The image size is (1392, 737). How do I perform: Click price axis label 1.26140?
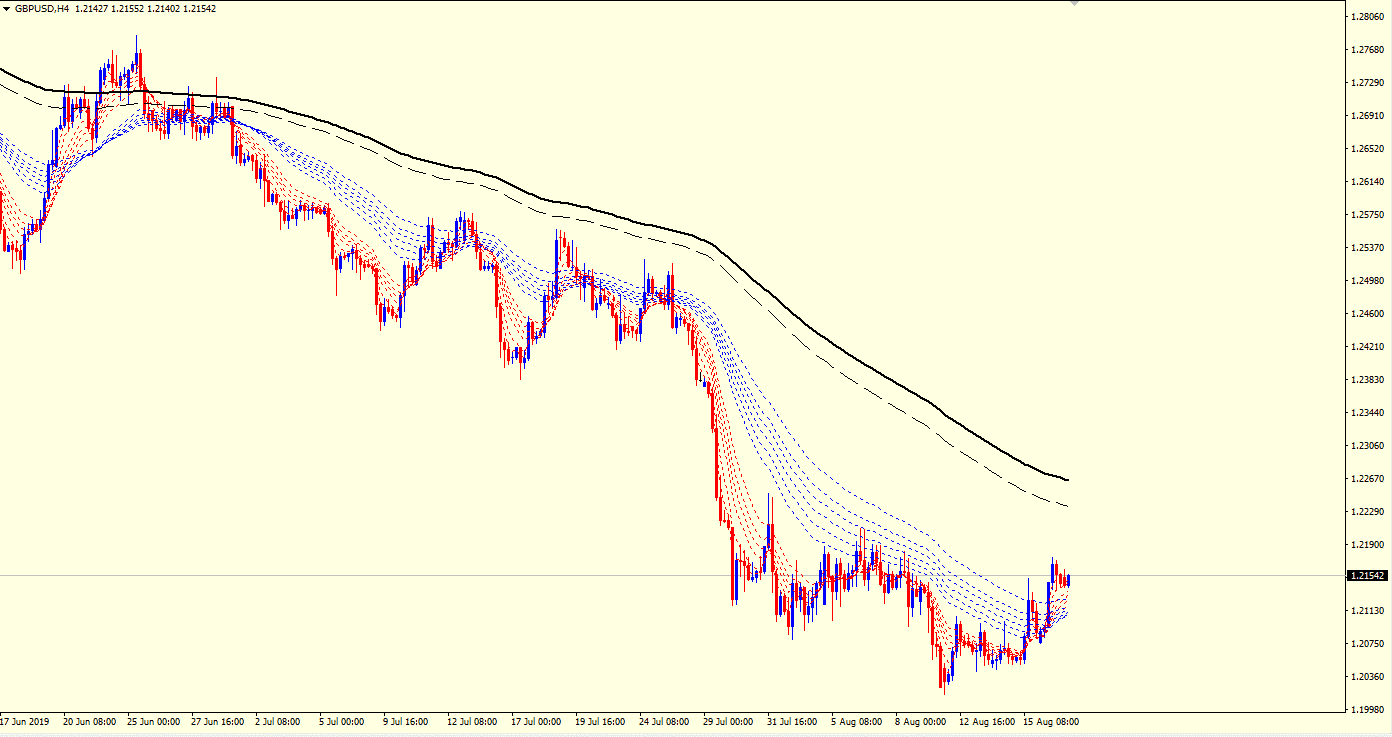coord(1366,182)
